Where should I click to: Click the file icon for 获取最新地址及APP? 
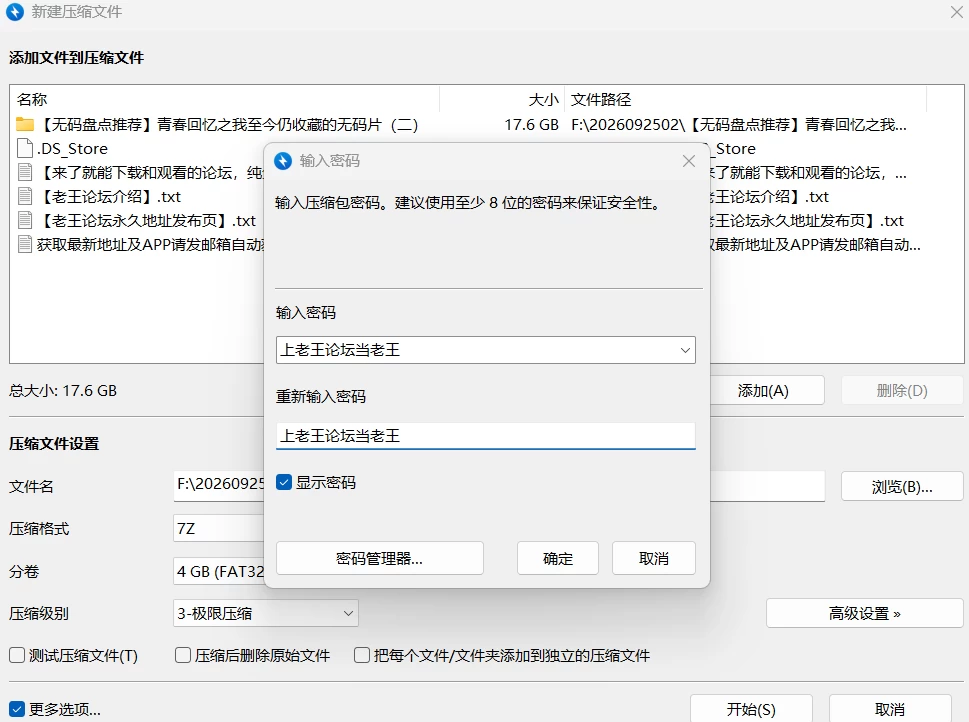click(25, 244)
